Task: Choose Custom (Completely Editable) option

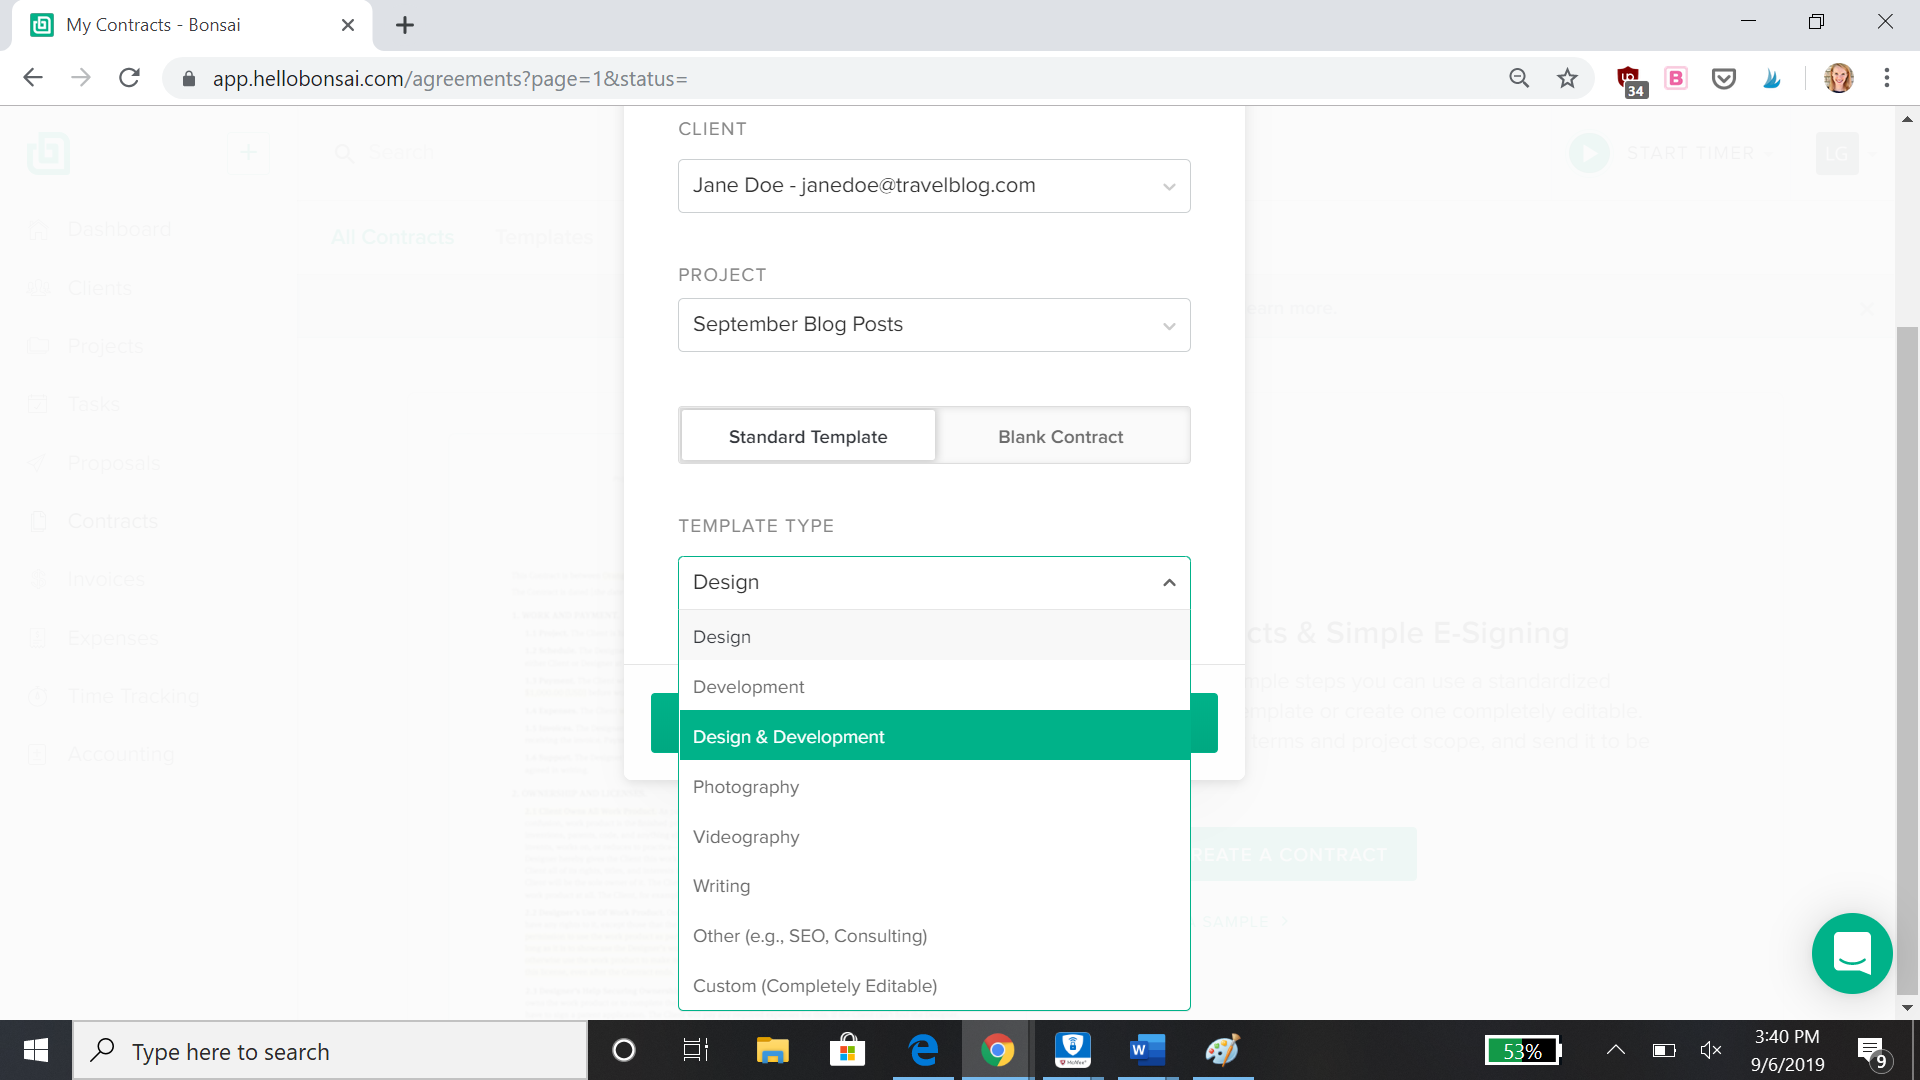Action: (934, 985)
